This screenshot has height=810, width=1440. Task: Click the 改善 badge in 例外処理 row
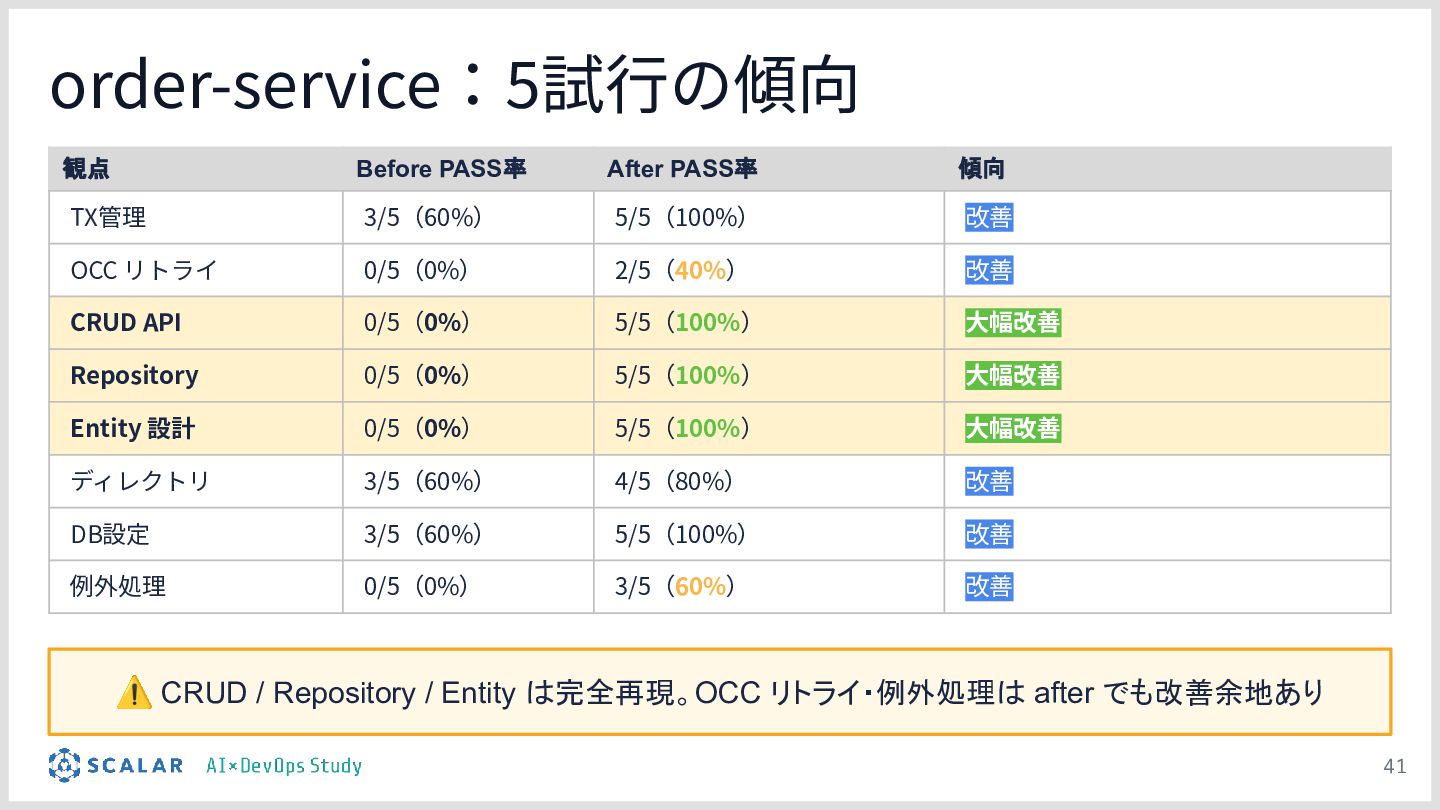[989, 586]
